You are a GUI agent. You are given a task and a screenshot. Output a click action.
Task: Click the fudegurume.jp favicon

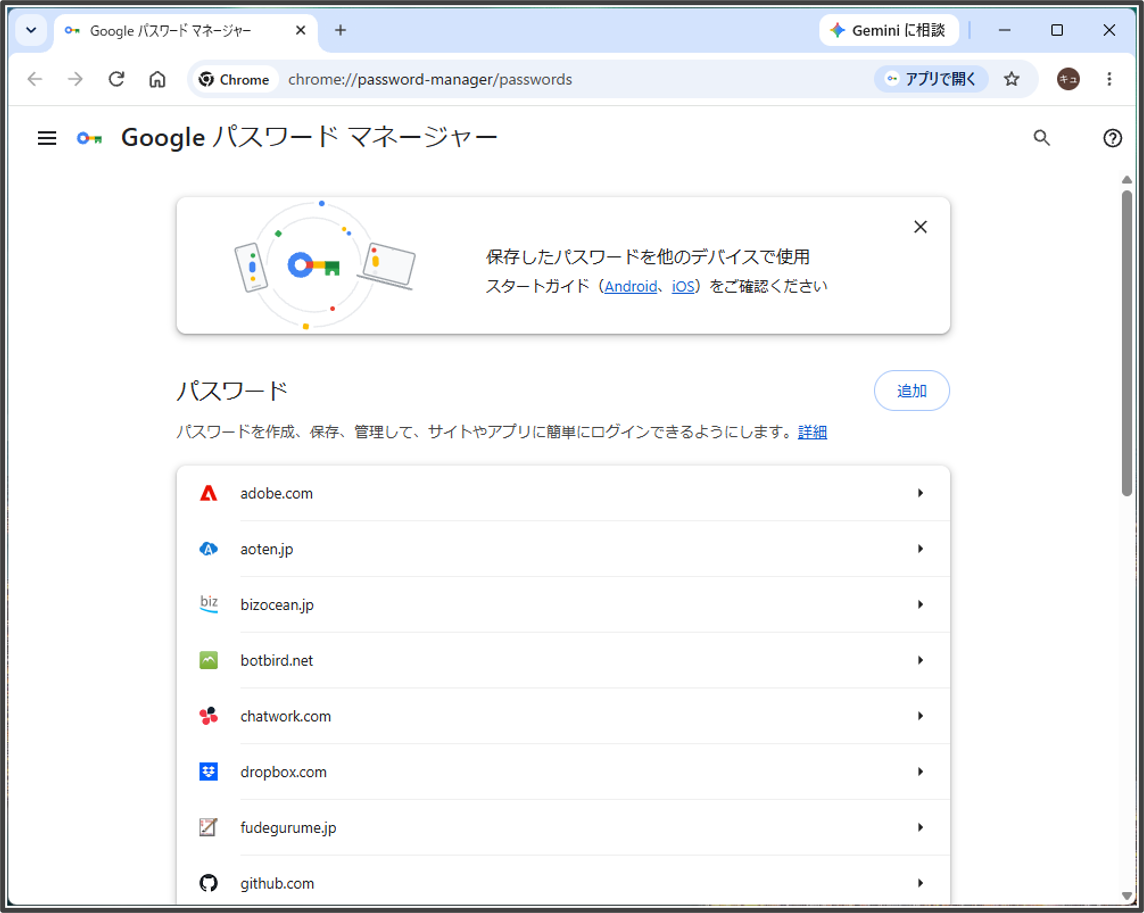pyautogui.click(x=209, y=827)
